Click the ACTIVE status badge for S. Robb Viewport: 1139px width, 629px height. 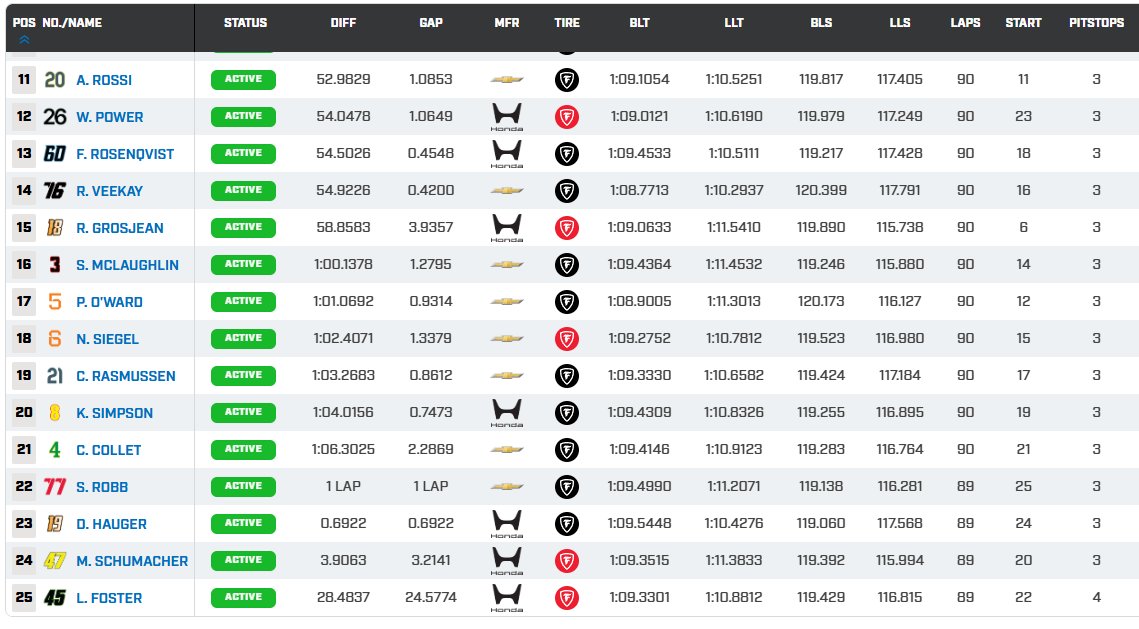[243, 486]
